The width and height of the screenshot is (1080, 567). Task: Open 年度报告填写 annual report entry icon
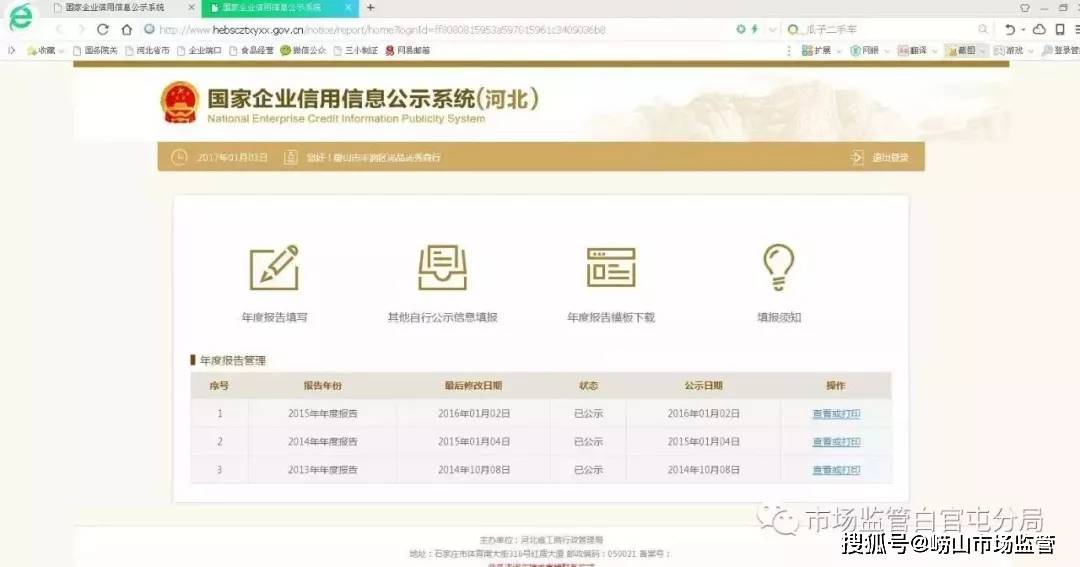coord(274,268)
